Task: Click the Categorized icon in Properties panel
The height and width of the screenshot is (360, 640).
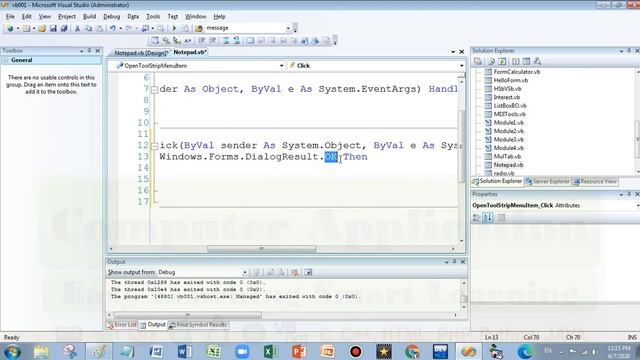Action: pos(476,218)
